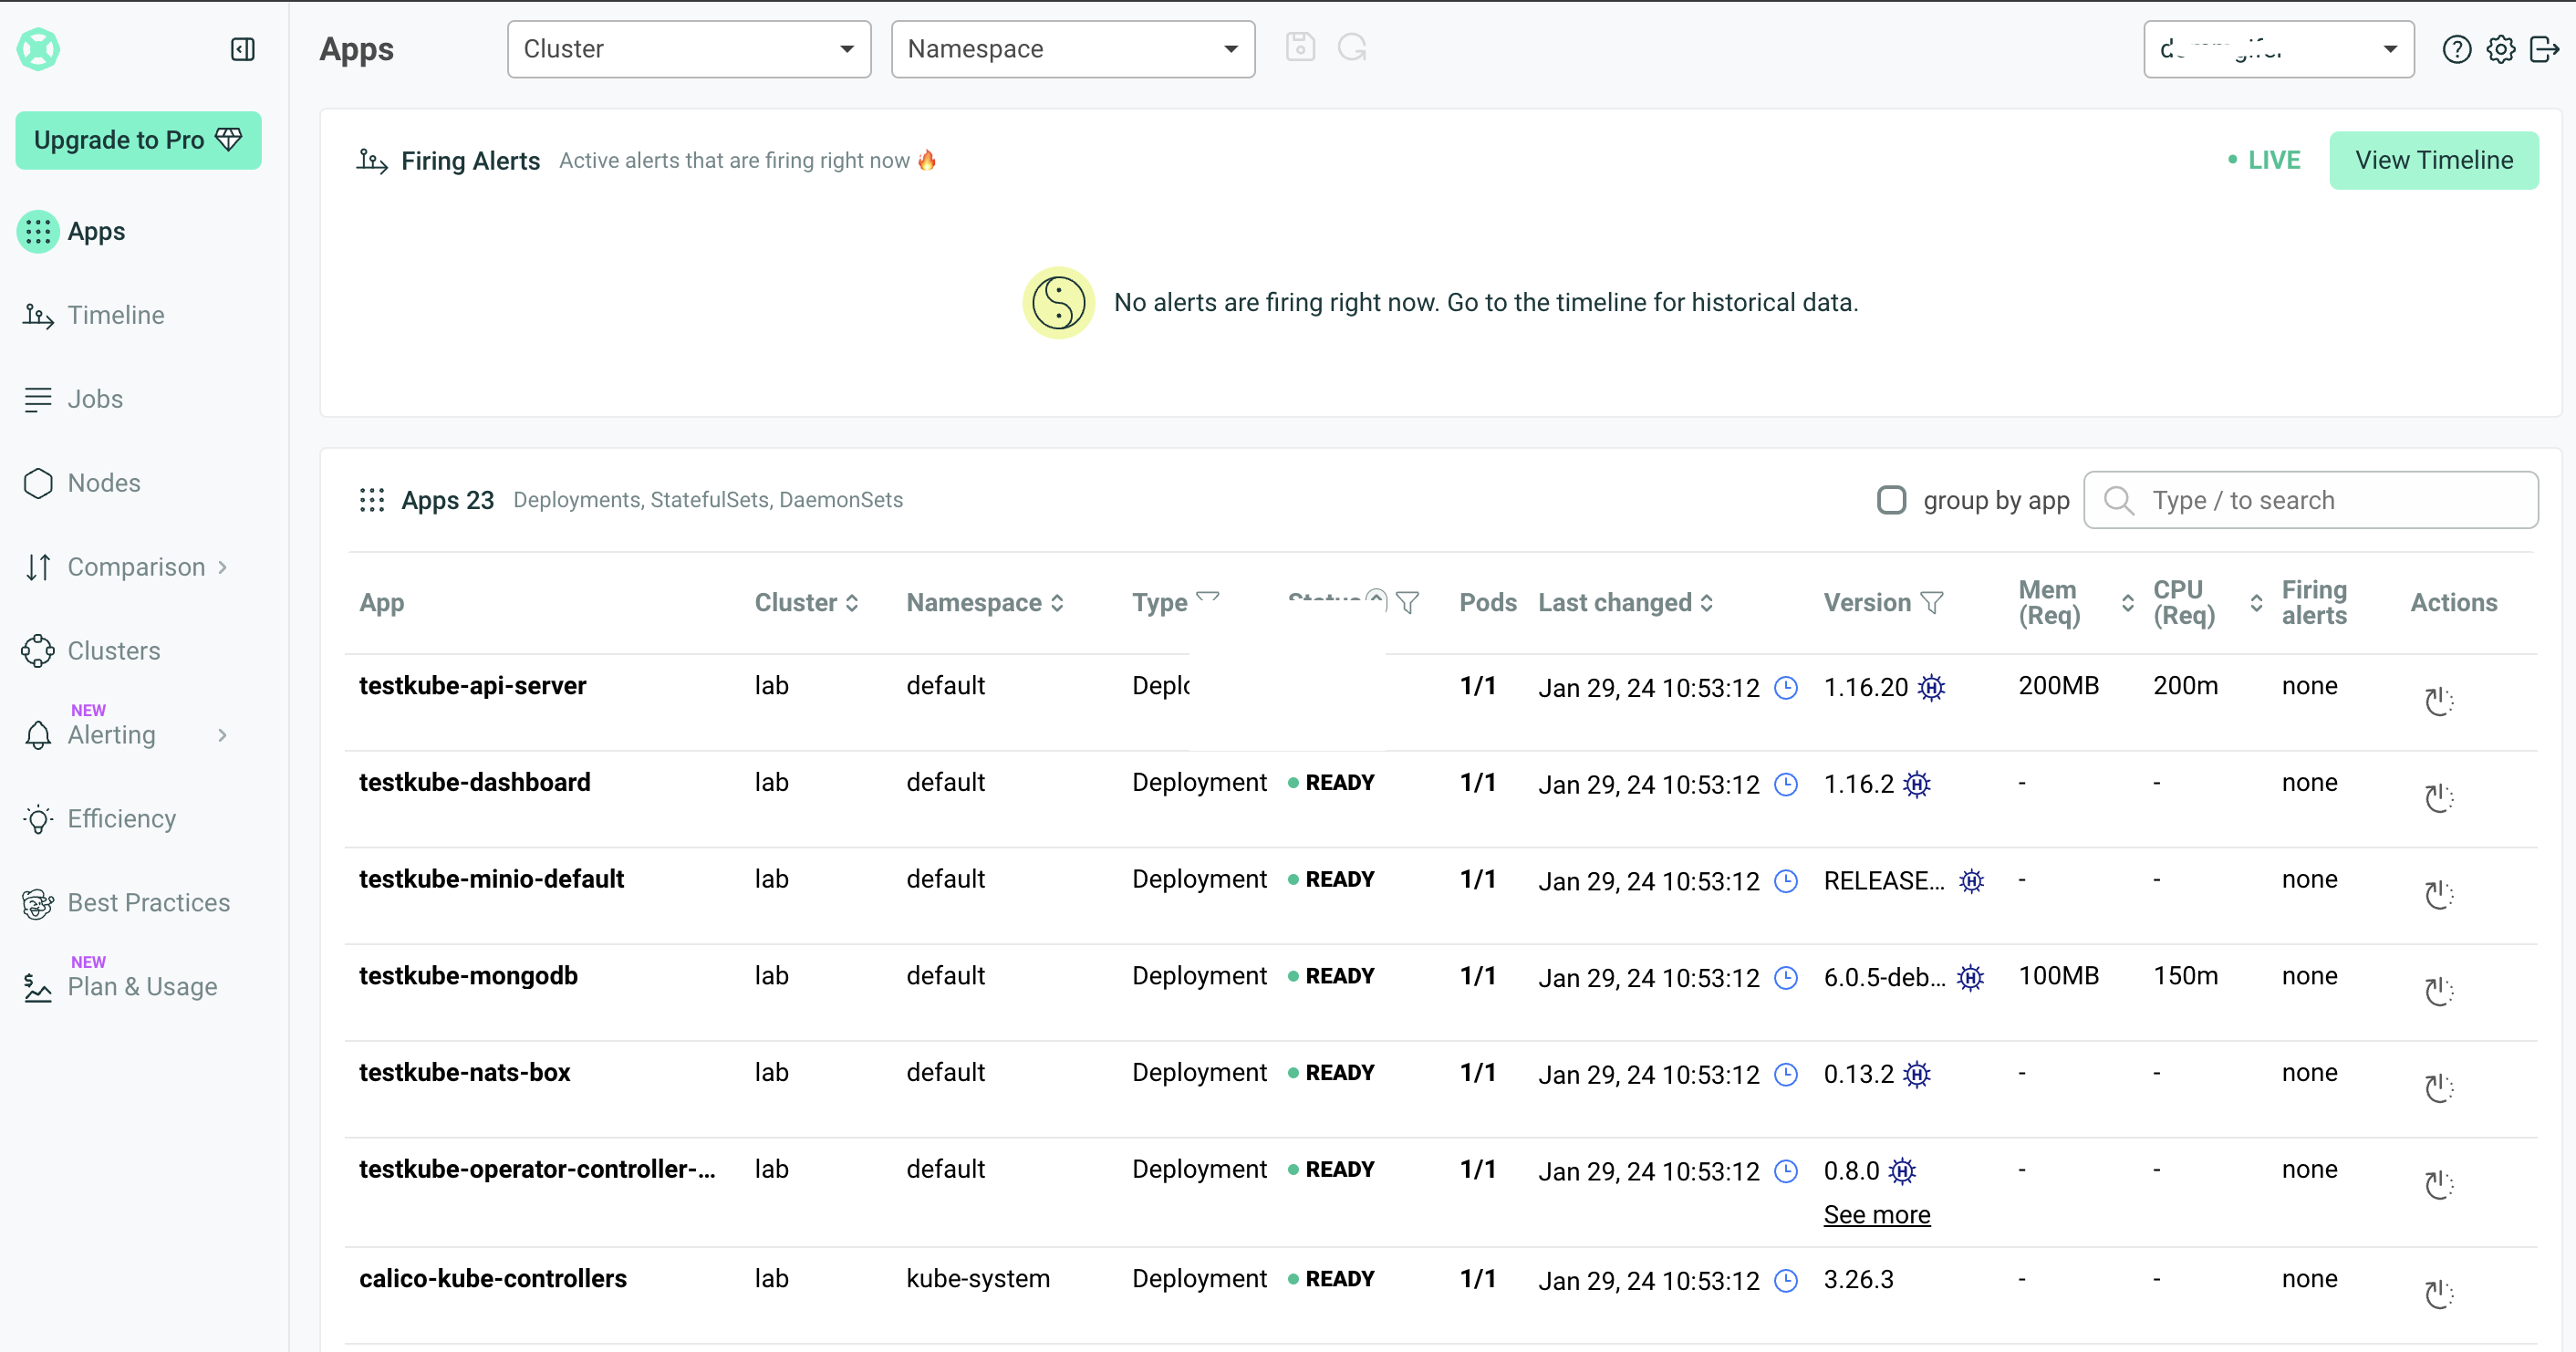2576x1352 pixels.
Task: Open the Cluster dropdown
Action: (688, 49)
